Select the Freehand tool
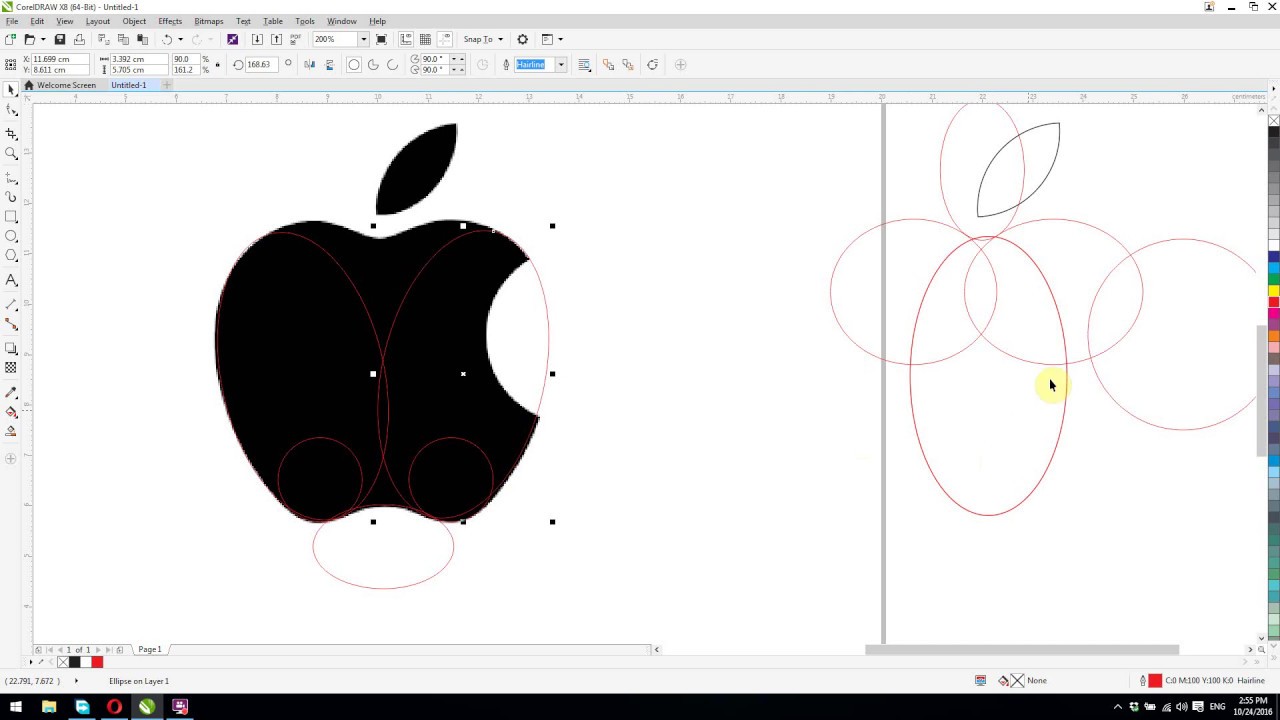This screenshot has width=1280, height=720. [11, 176]
